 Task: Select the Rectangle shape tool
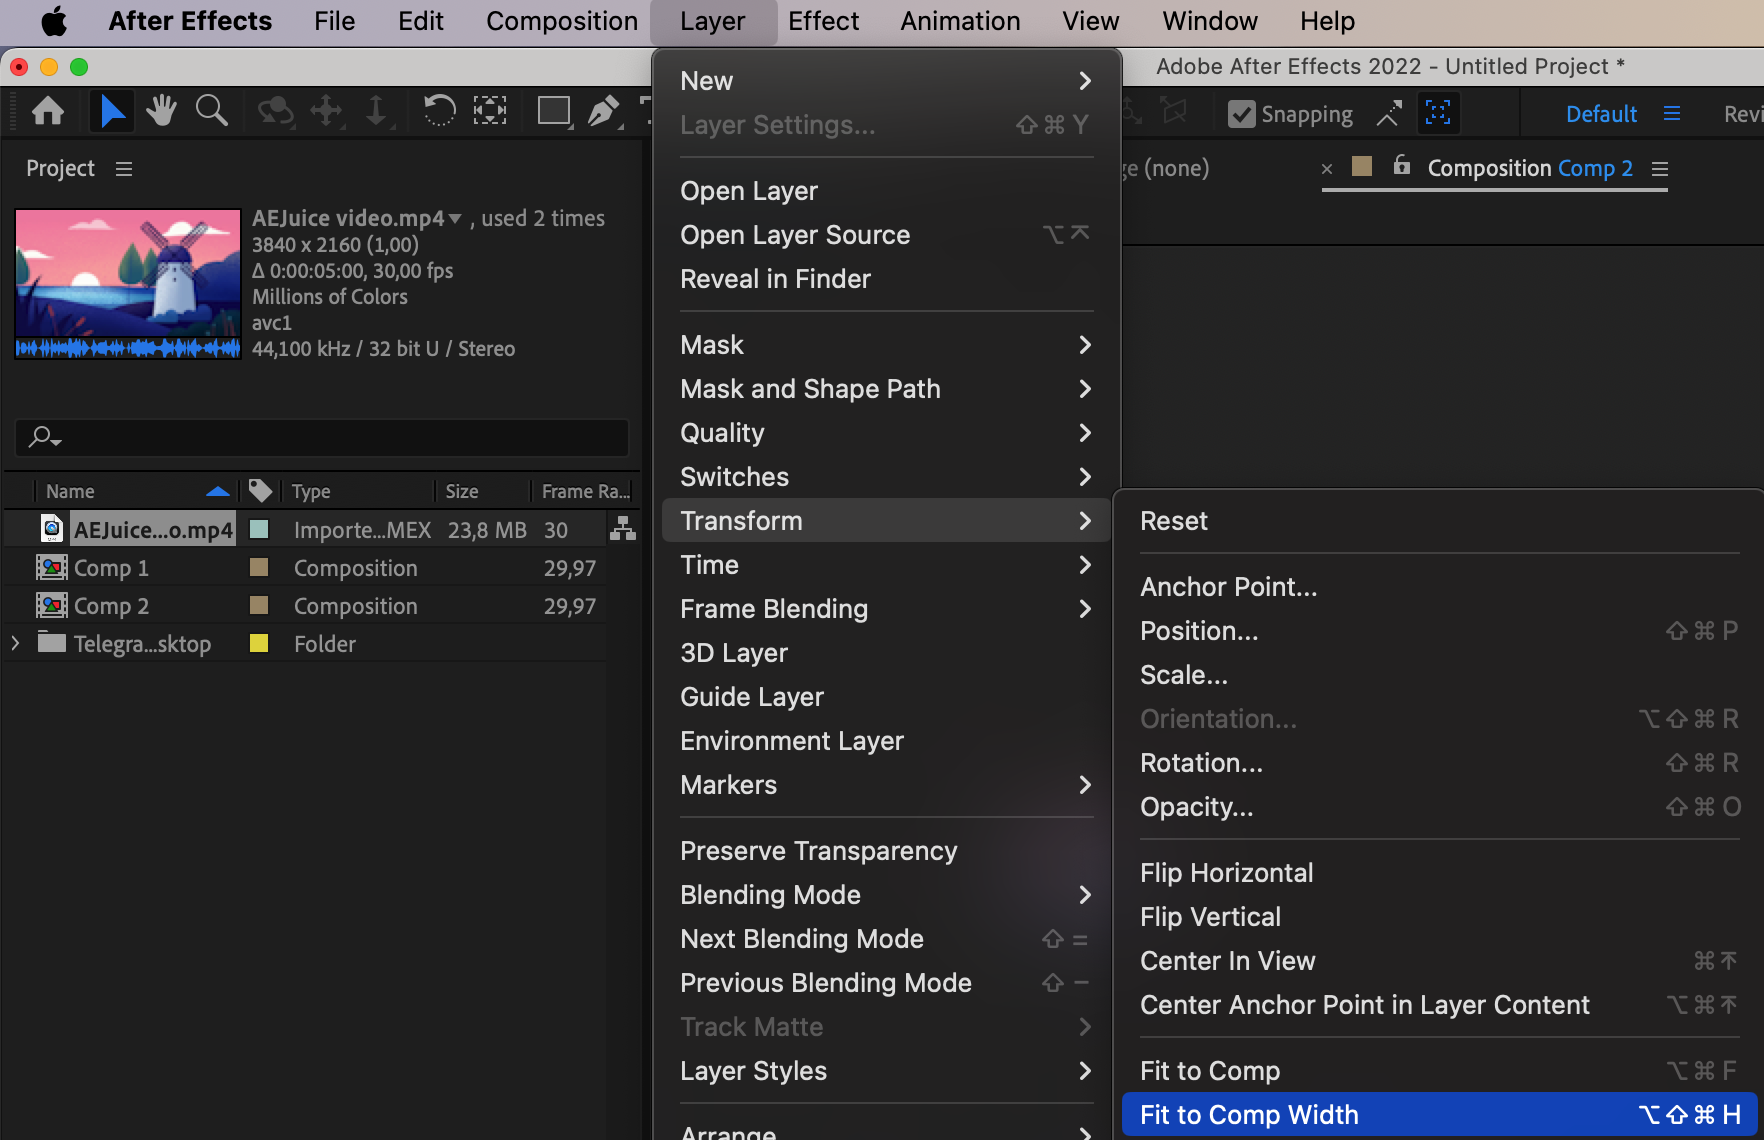(553, 111)
